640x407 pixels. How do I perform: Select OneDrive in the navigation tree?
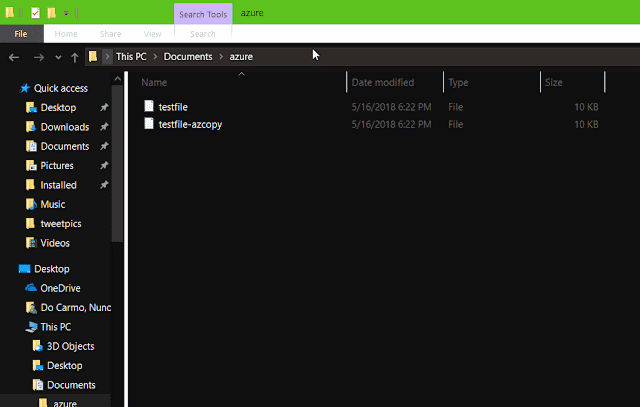60,288
